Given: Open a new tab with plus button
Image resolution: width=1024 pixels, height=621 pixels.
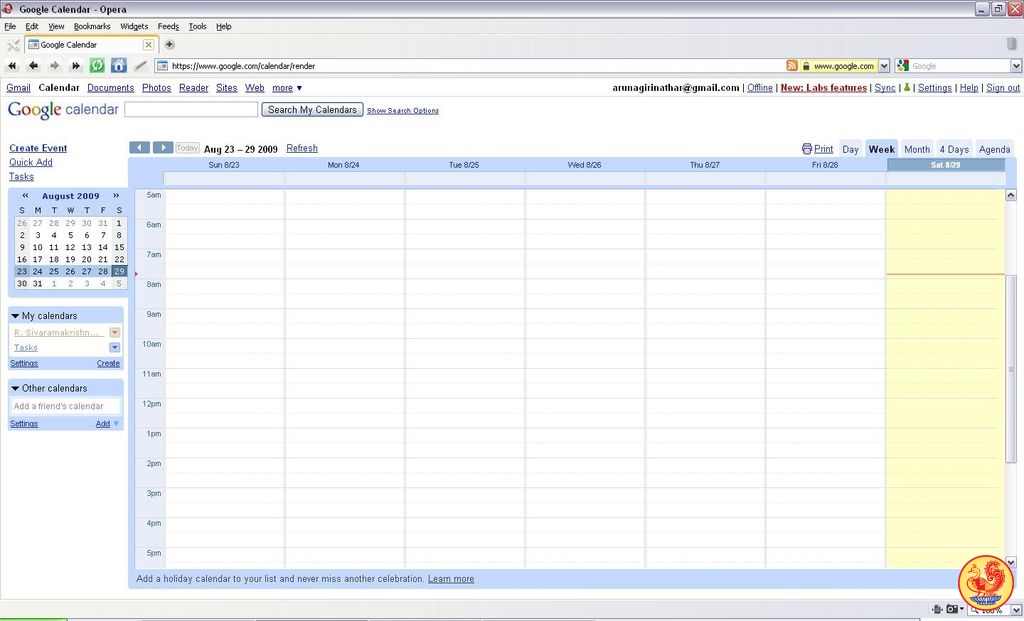Looking at the screenshot, I should coord(169,44).
